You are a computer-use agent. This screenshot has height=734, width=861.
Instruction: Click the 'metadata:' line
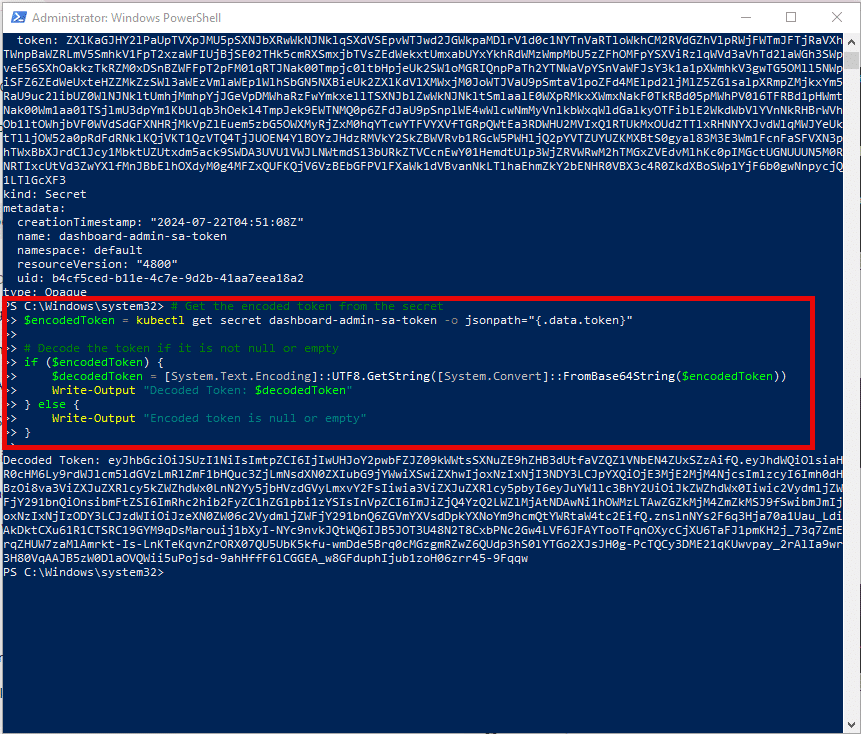coord(34,209)
